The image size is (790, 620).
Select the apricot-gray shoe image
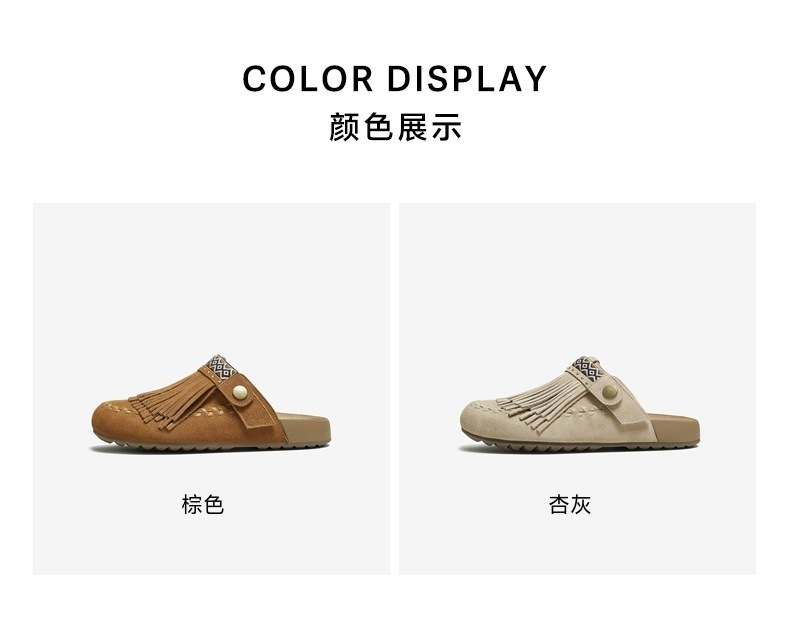tap(579, 403)
